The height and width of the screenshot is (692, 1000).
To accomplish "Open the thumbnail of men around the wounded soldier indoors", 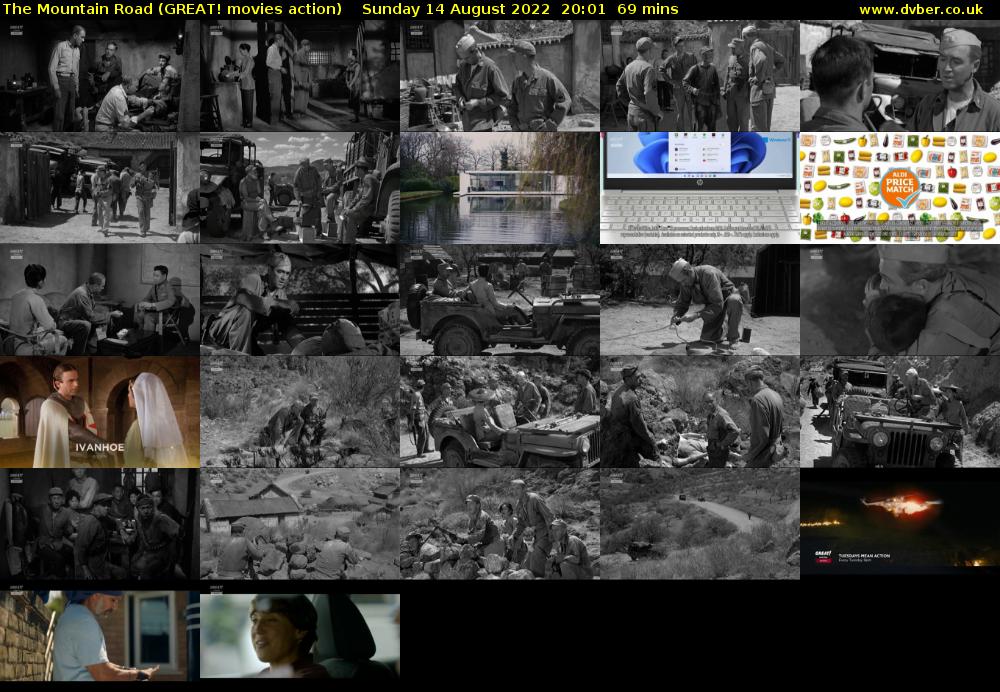I will click(x=99, y=75).
